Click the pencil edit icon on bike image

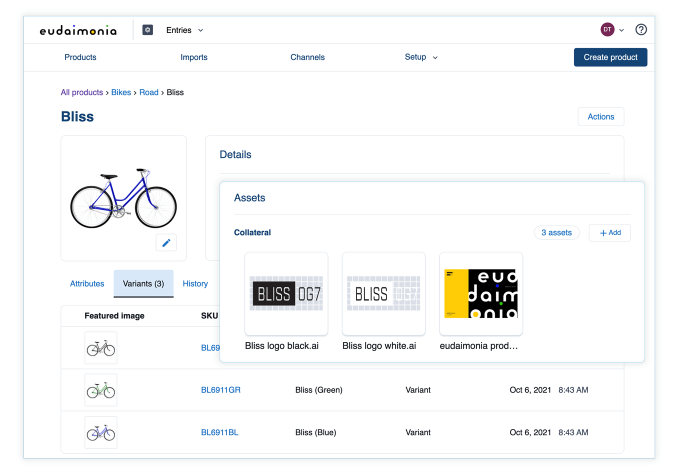(166, 243)
